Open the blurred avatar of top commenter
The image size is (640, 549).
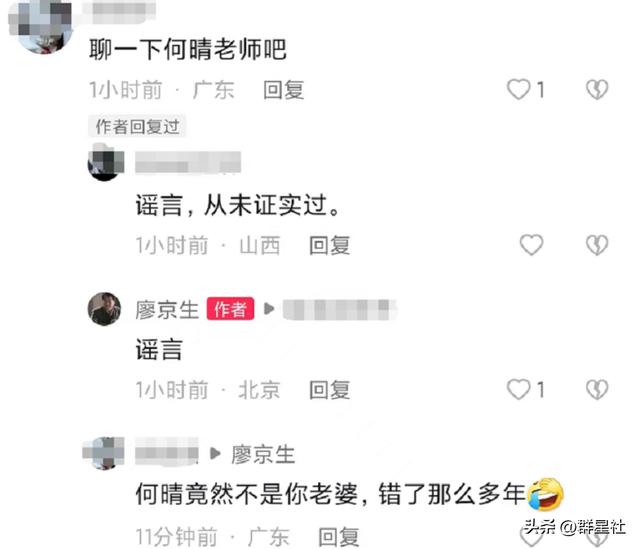click(40, 25)
